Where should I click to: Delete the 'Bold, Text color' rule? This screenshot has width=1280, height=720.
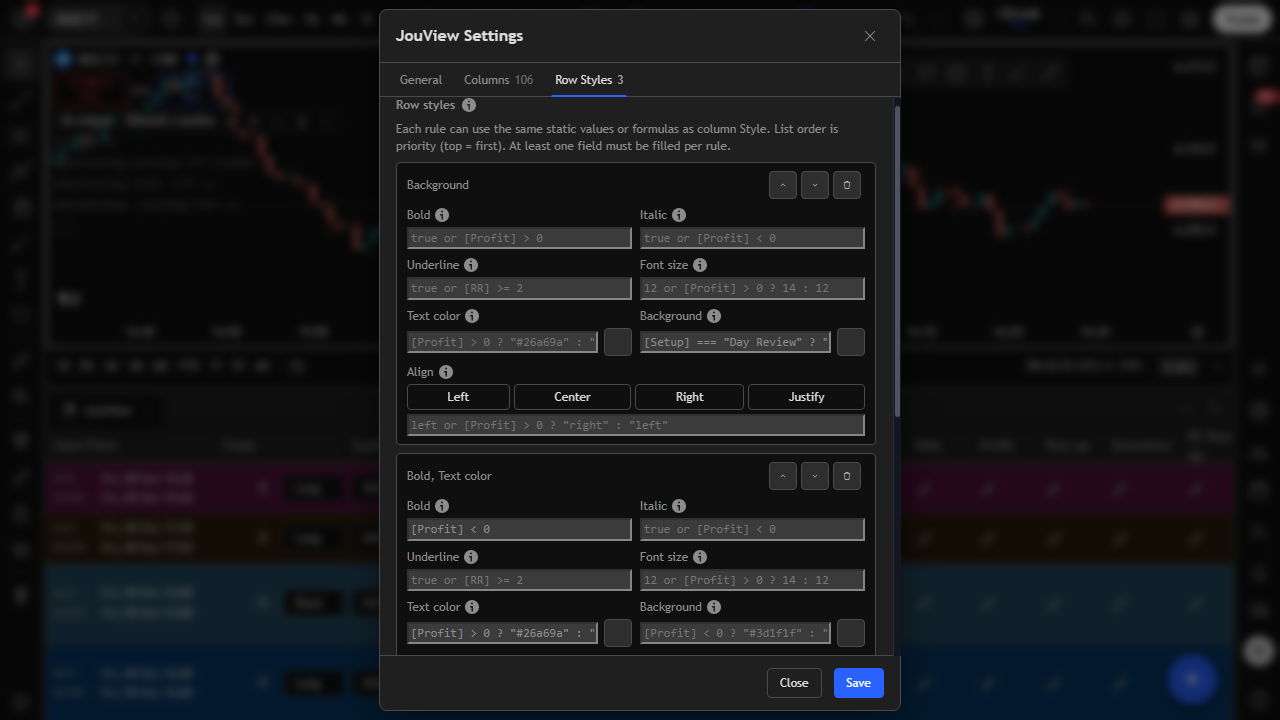[x=847, y=476]
